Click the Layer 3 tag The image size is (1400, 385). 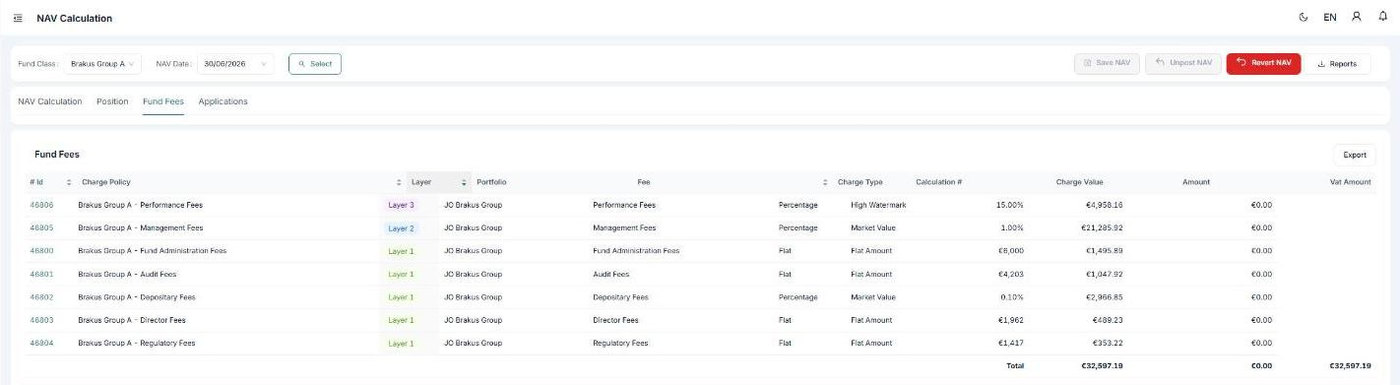tap(401, 205)
